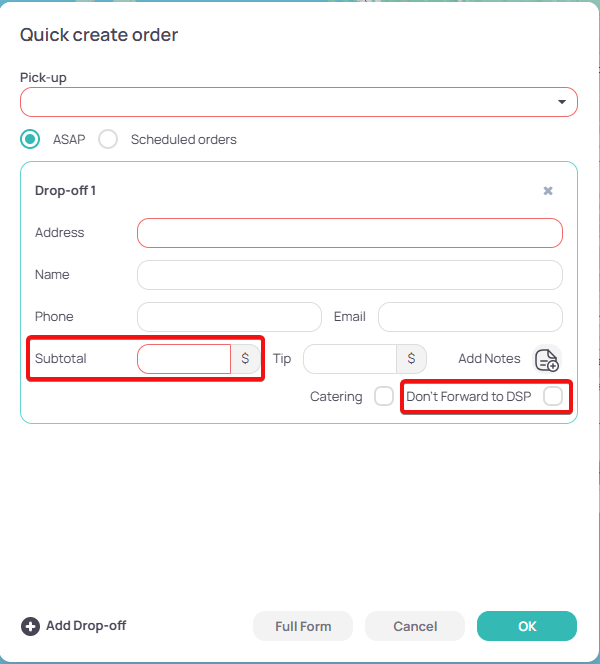600x664 pixels.
Task: Select the Phone input box
Action: click(x=229, y=317)
